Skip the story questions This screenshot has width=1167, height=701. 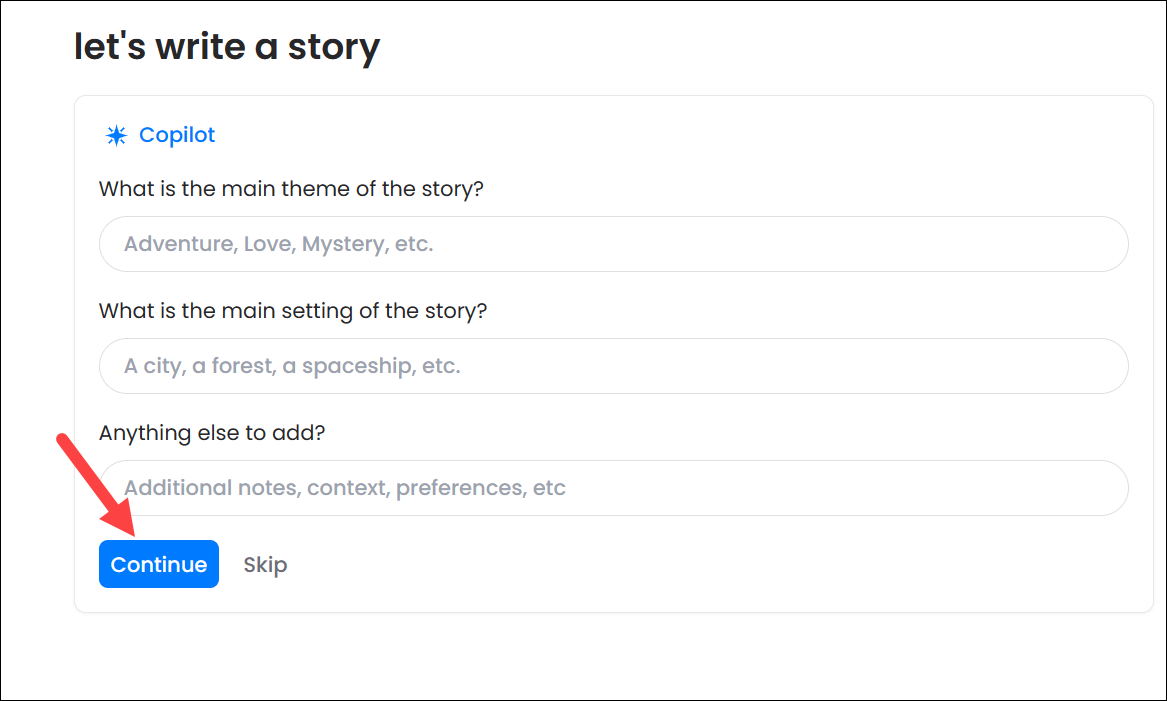[265, 565]
